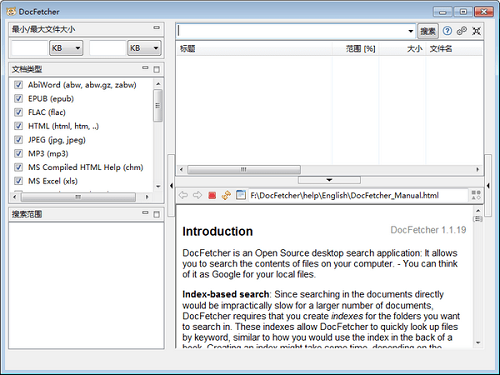
Task: Expand the search history dropdown arrow
Action: [411, 31]
